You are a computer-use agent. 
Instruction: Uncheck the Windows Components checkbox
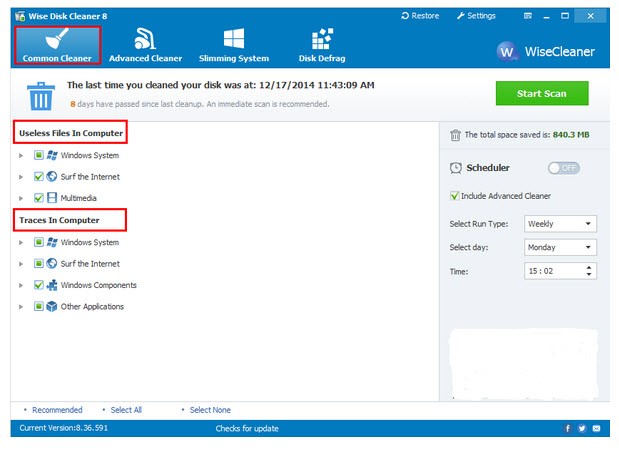(x=38, y=285)
